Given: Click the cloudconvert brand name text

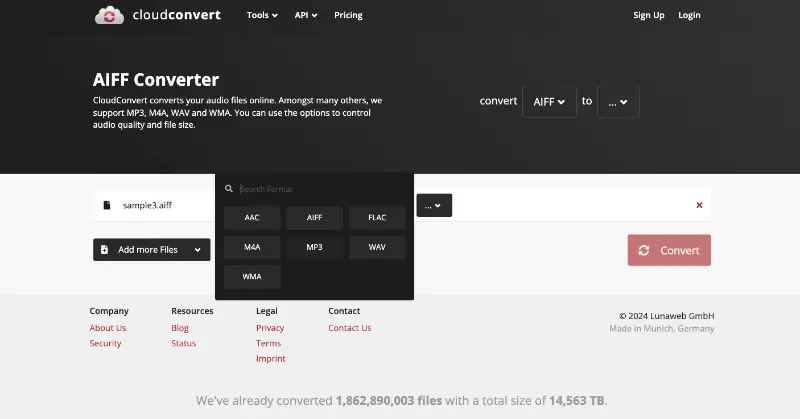Looking at the screenshot, I should (177, 15).
